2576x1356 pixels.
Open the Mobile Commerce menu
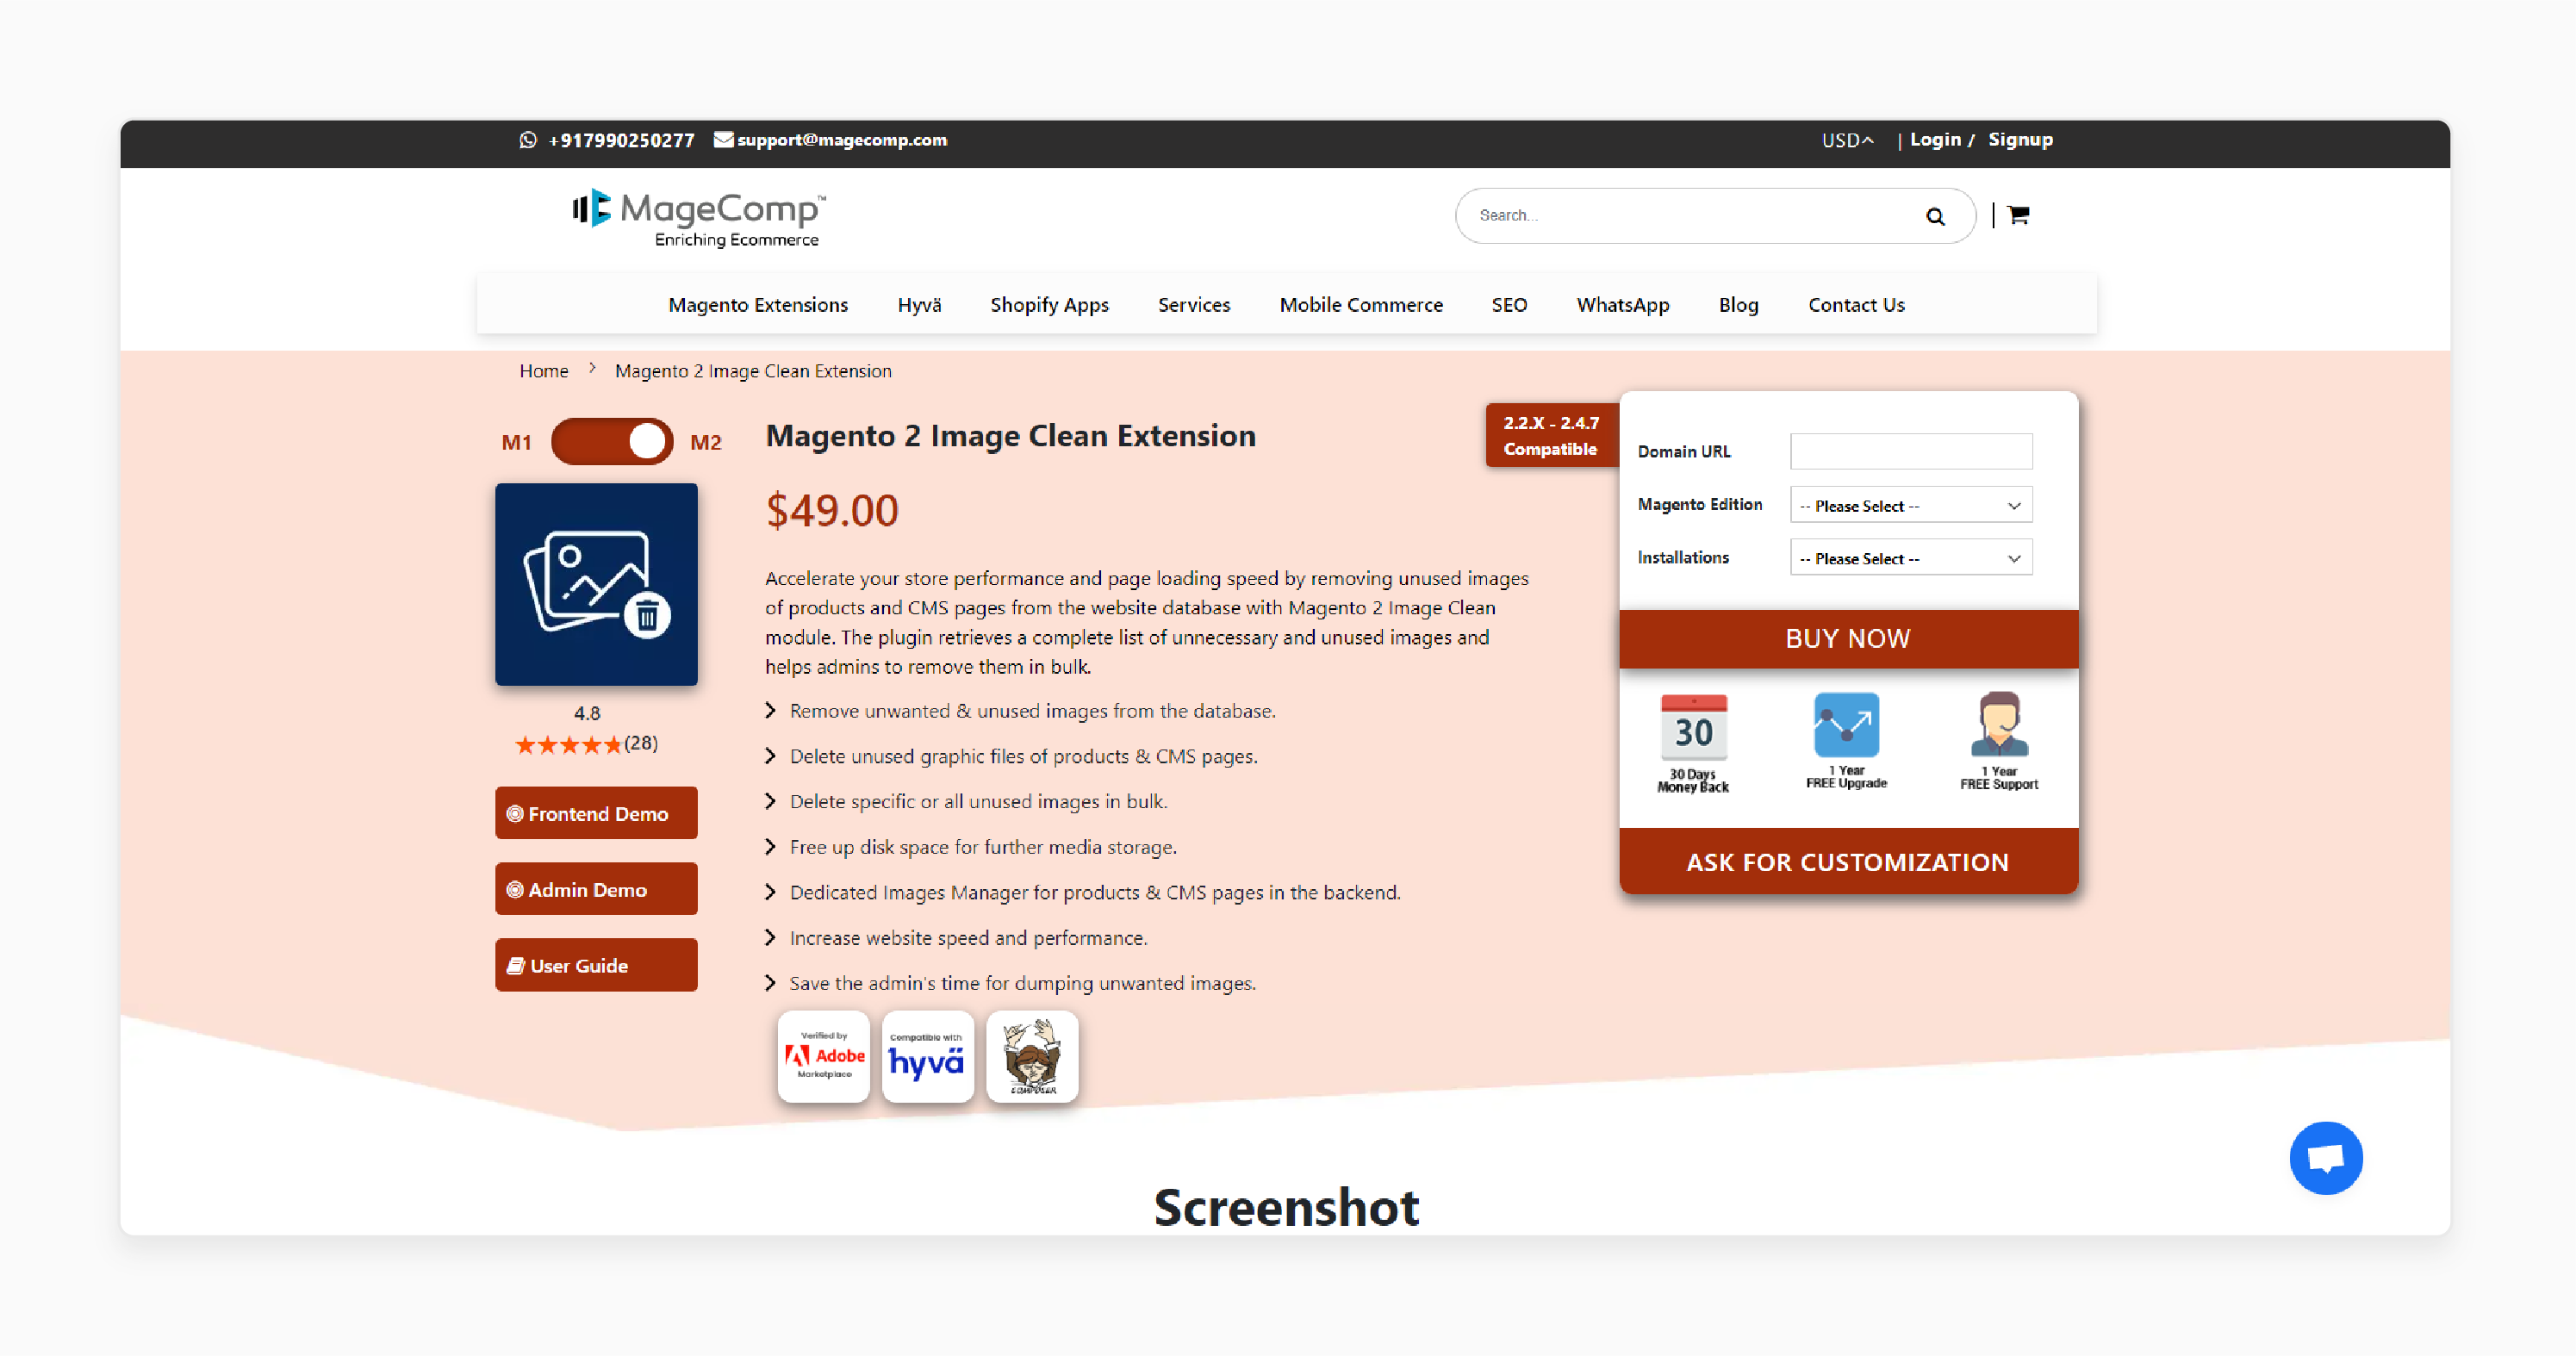pyautogui.click(x=1361, y=305)
